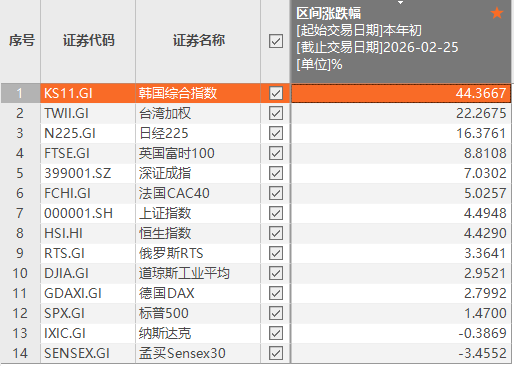514x366 pixels.
Task: Click the orange star favorite icon
Action: (x=497, y=13)
